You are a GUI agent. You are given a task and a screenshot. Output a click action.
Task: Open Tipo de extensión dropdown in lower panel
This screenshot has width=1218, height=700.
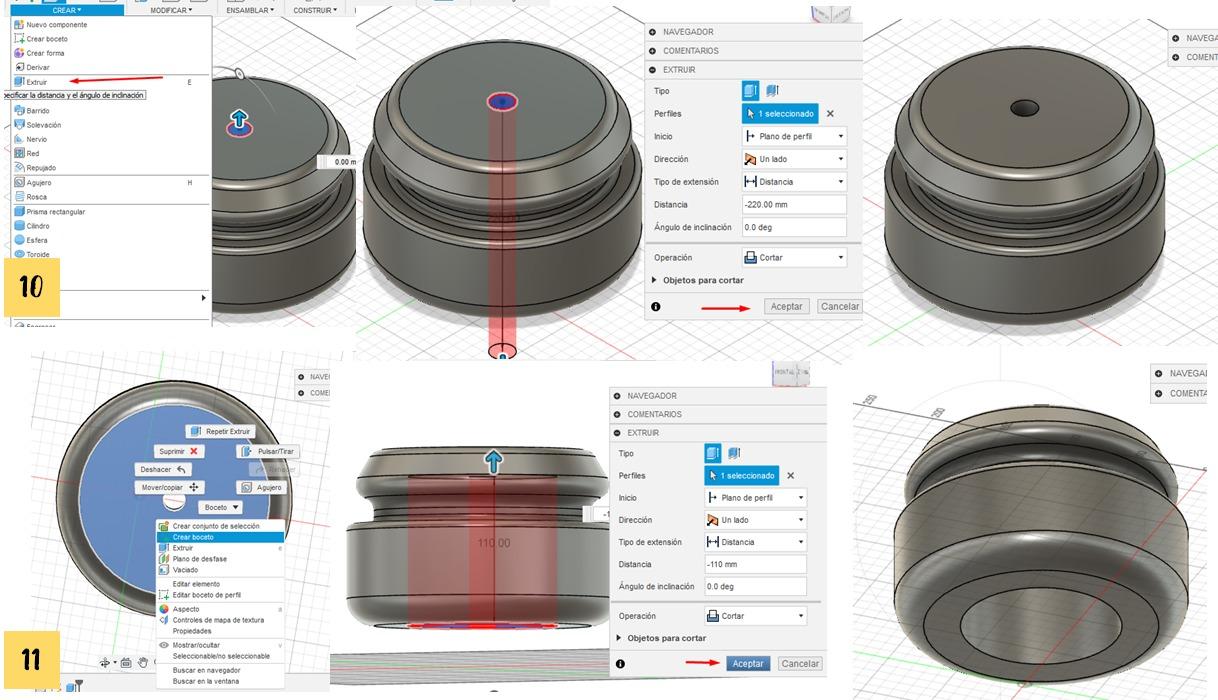click(755, 542)
